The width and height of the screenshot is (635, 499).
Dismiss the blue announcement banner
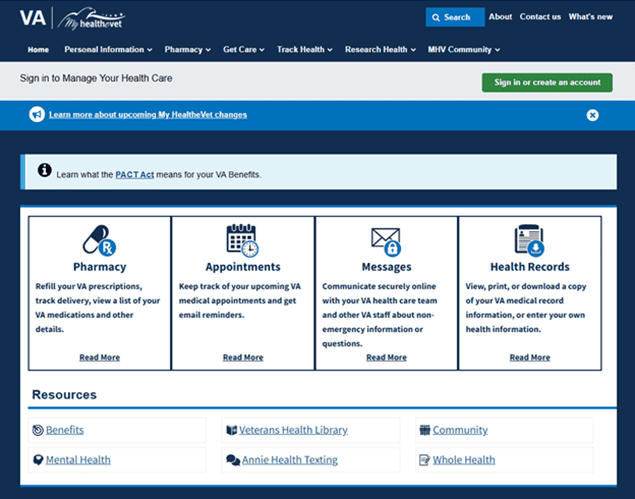click(592, 115)
